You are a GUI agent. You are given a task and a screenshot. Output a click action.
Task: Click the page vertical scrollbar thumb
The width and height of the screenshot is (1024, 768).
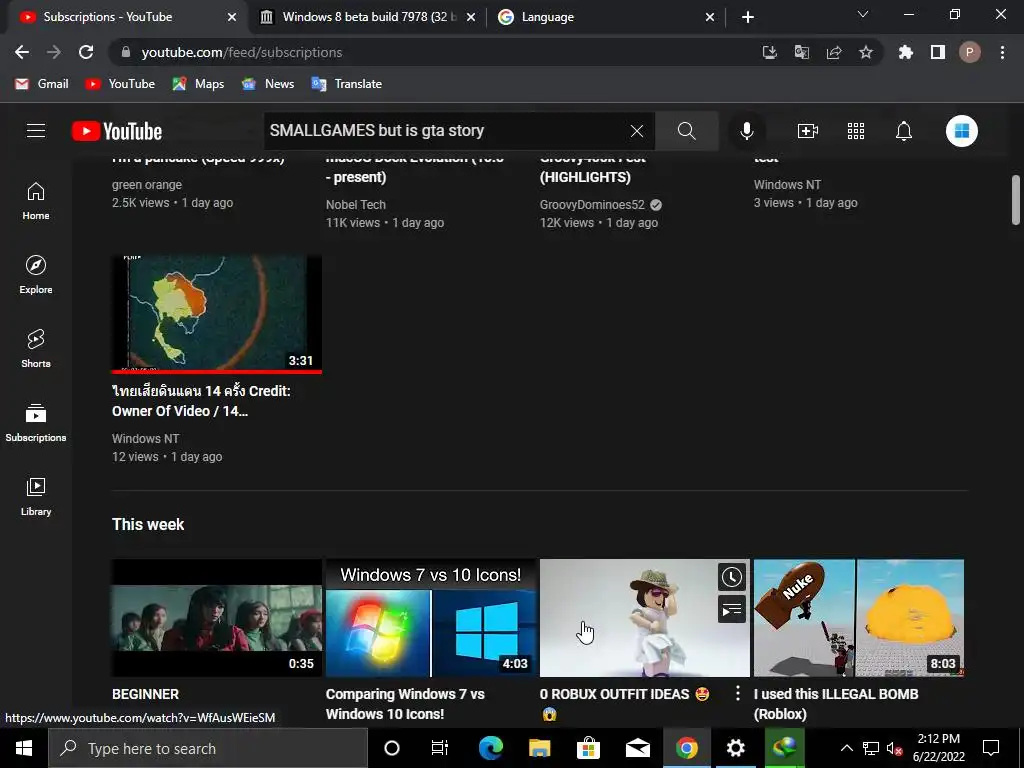[x=1016, y=199]
